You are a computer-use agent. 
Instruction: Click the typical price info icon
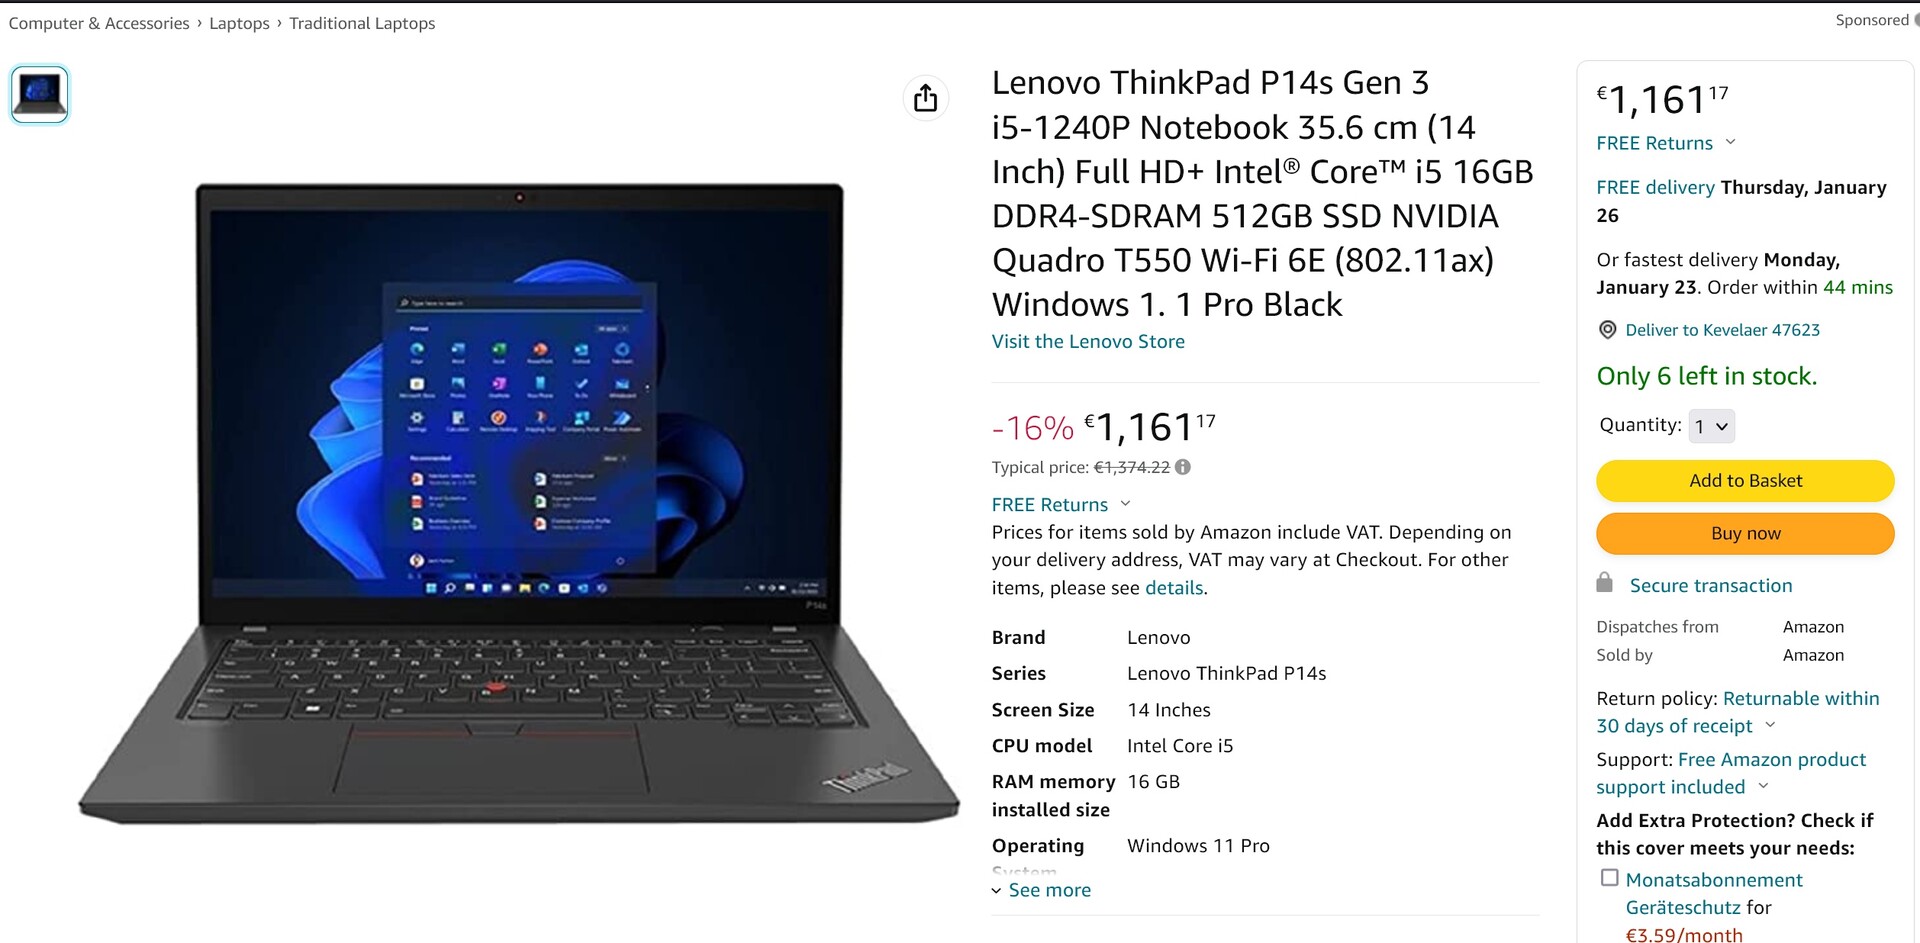[x=1183, y=467]
